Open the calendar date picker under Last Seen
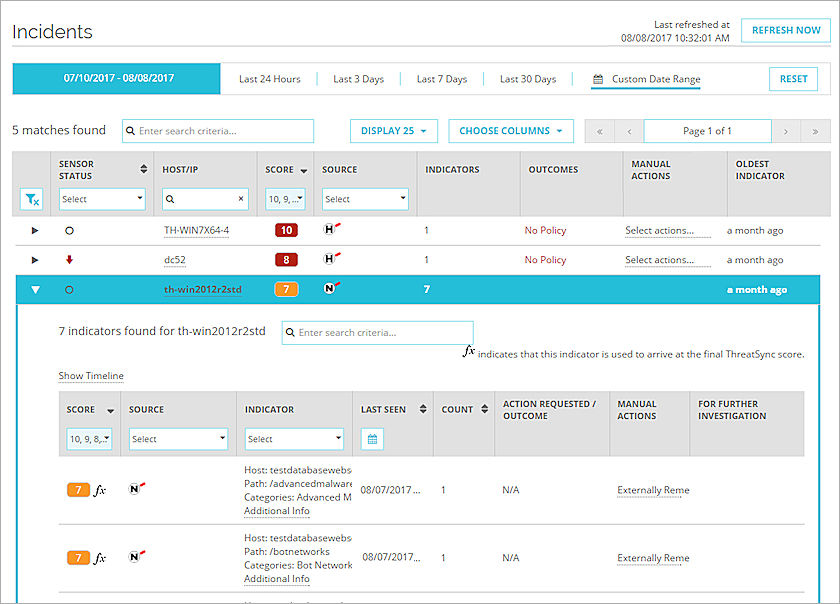840x604 pixels. (371, 438)
